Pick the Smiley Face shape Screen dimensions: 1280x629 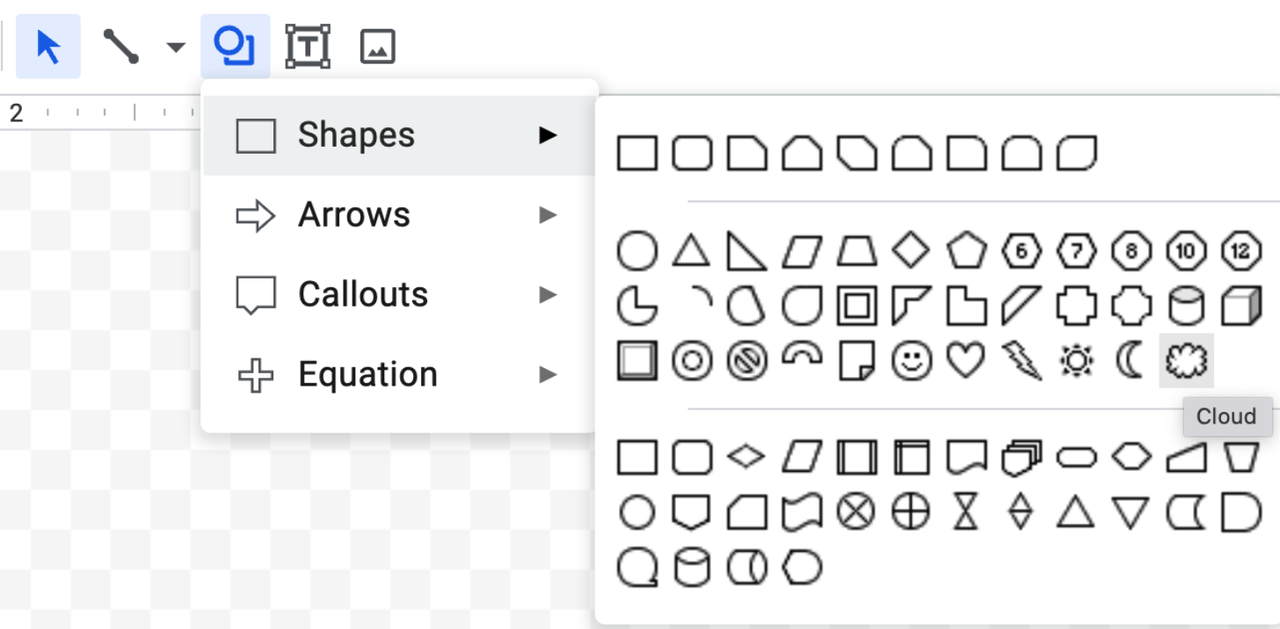tap(910, 360)
